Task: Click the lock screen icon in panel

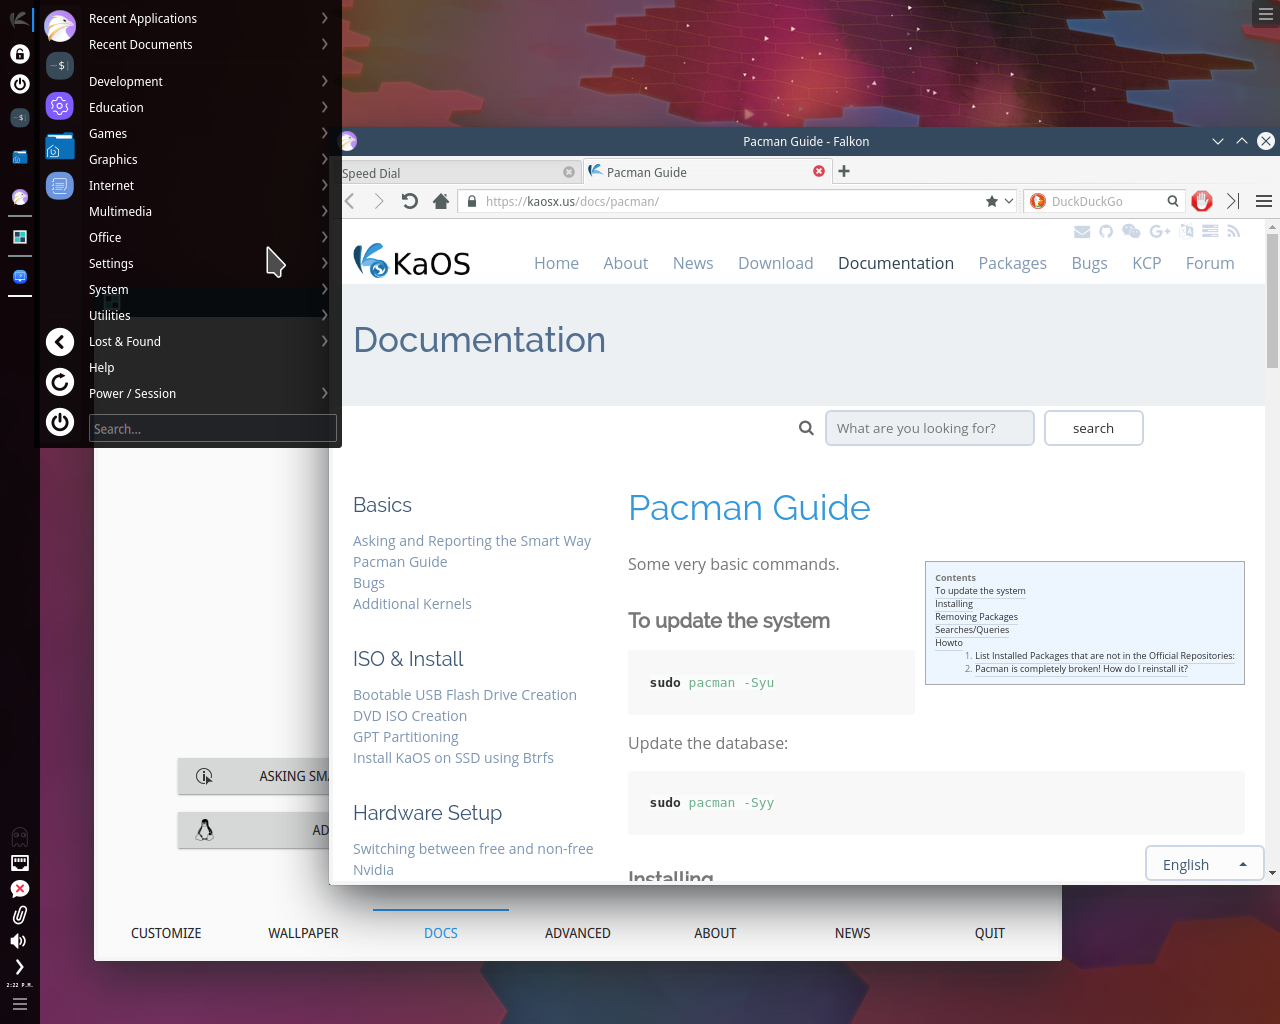Action: 19,54
